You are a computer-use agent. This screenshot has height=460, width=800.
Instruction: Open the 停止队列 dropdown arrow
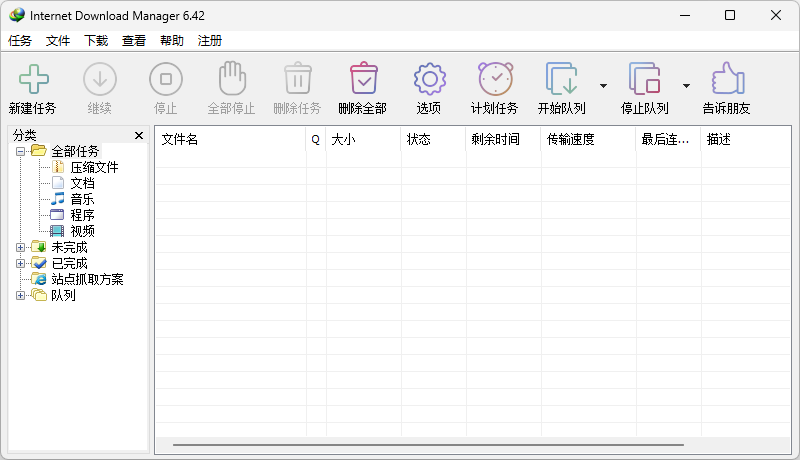click(687, 86)
